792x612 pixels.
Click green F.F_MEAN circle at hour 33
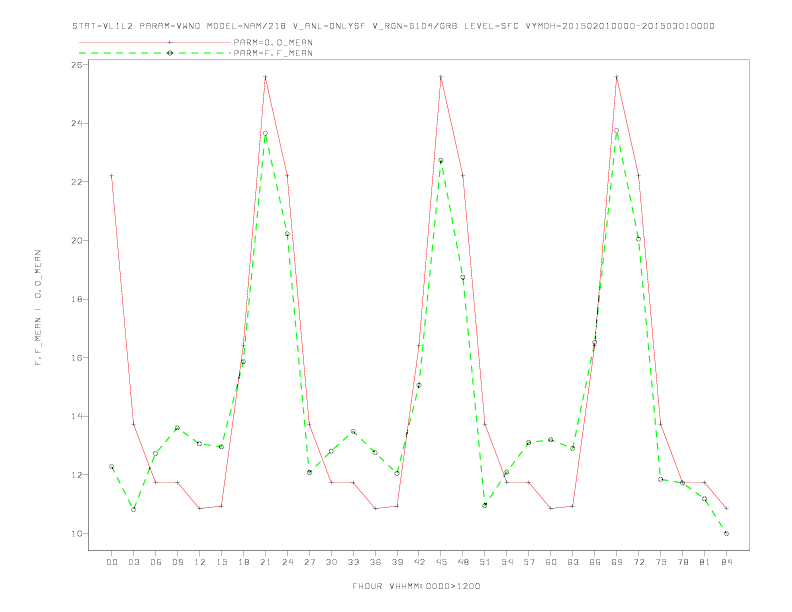353,432
